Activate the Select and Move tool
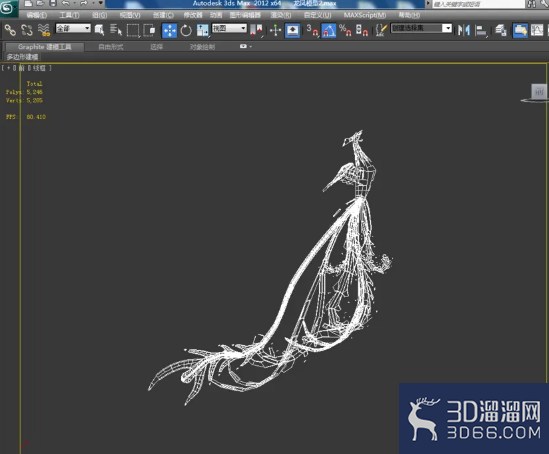Viewport: 549px width, 454px height. (169, 30)
